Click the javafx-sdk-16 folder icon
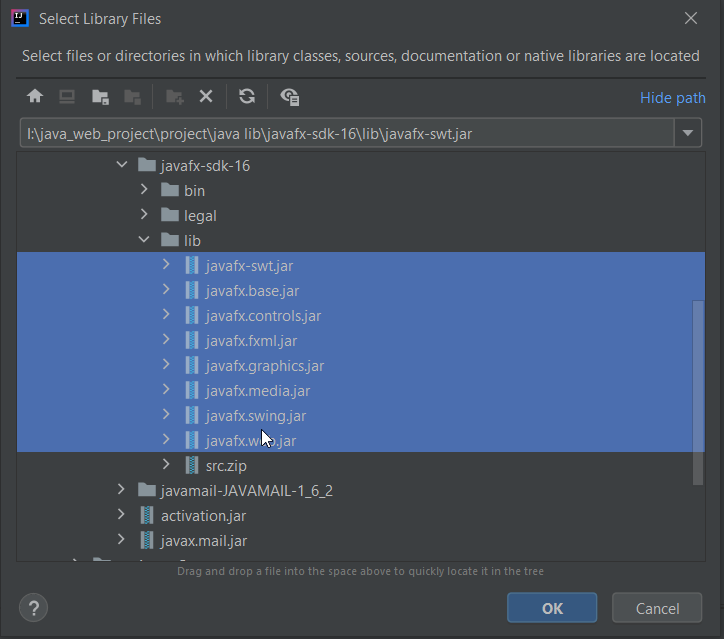724x639 pixels. click(147, 165)
